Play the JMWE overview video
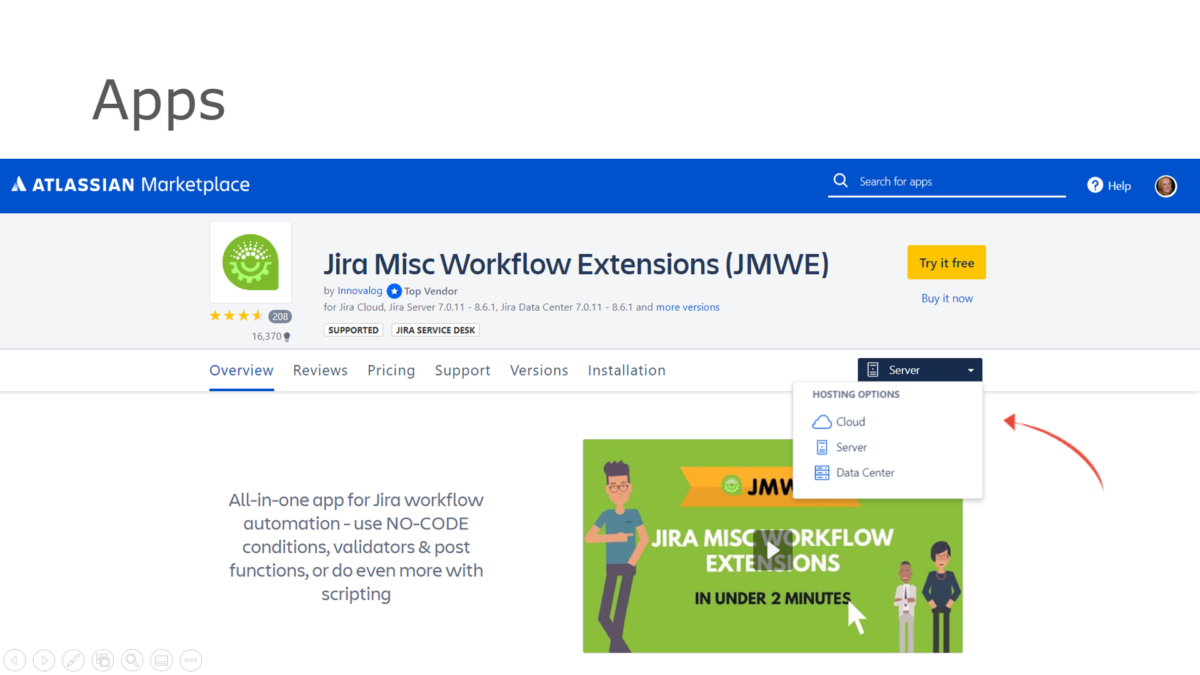Screen dimensions: 1200x675 (771, 548)
